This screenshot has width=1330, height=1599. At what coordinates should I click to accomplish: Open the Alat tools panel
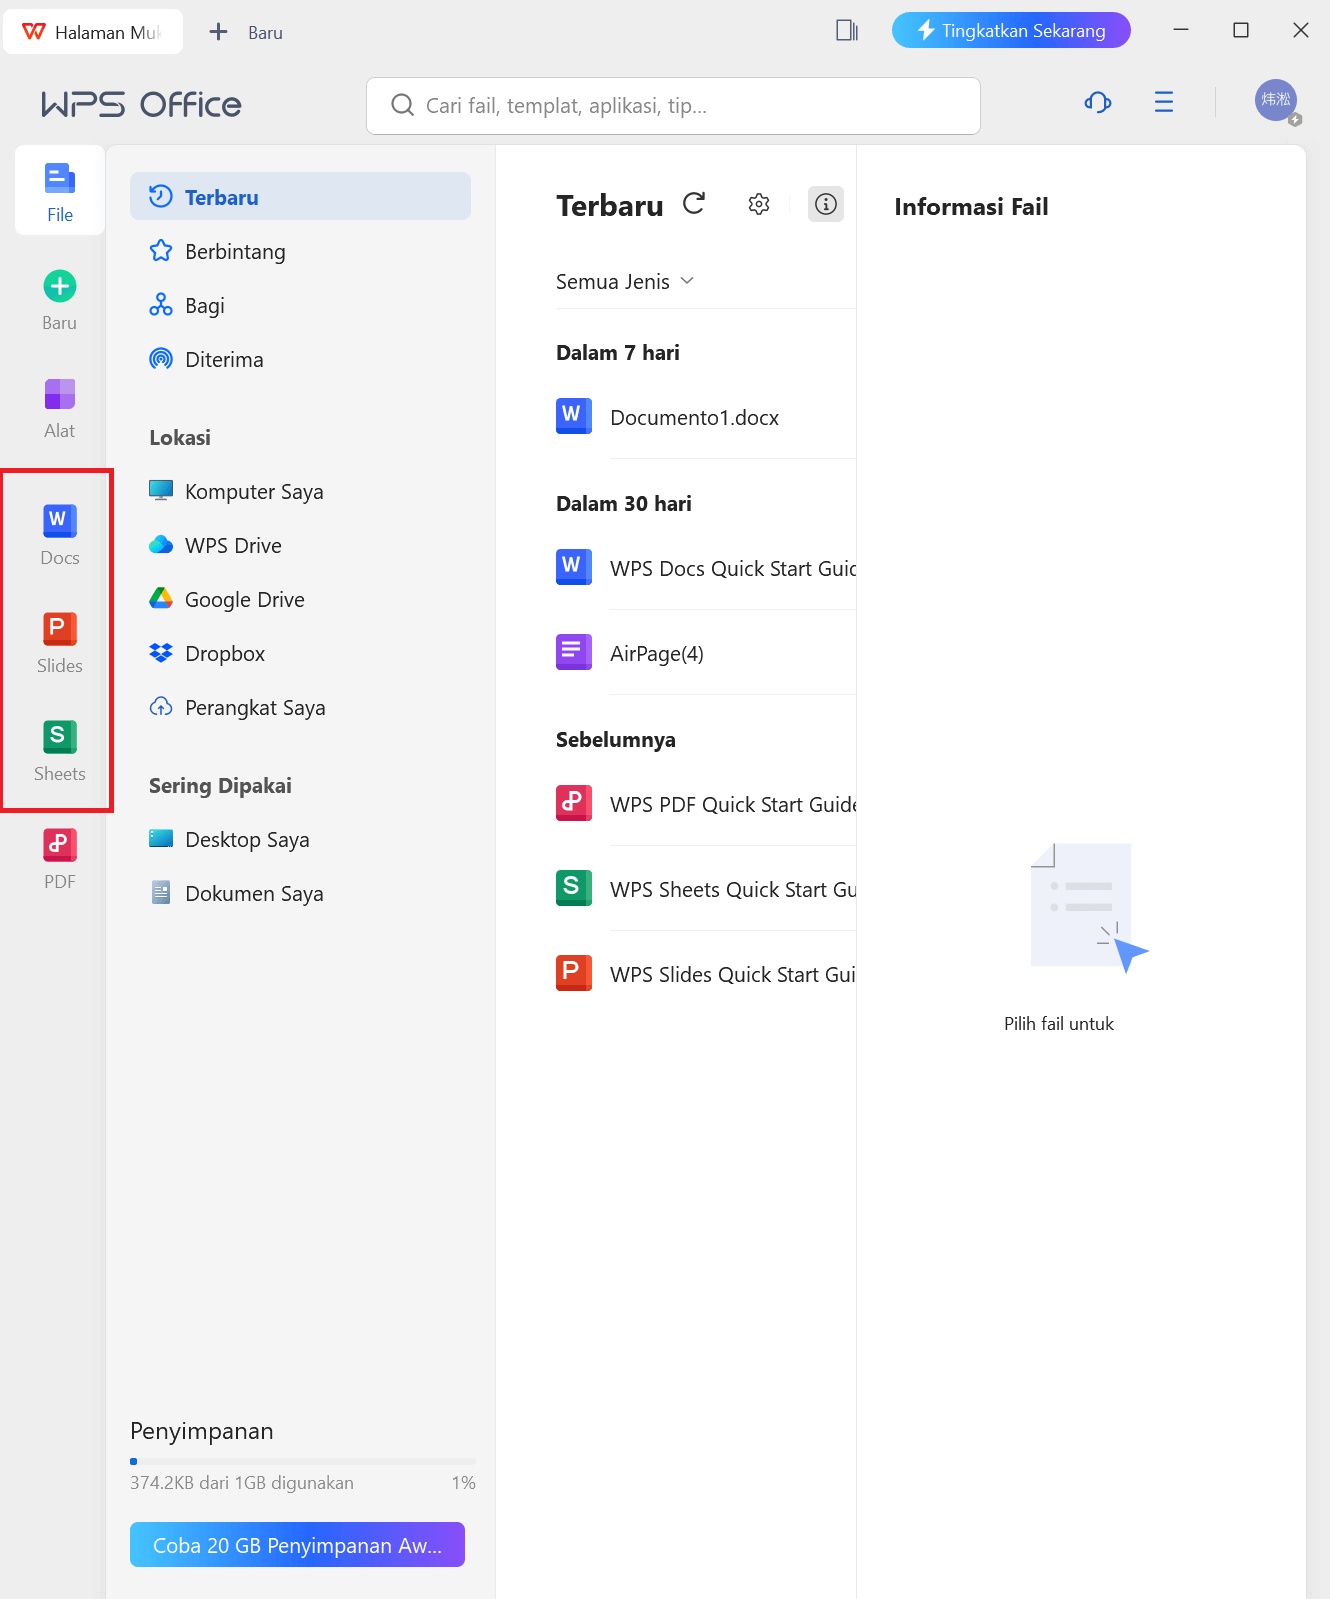pyautogui.click(x=59, y=407)
